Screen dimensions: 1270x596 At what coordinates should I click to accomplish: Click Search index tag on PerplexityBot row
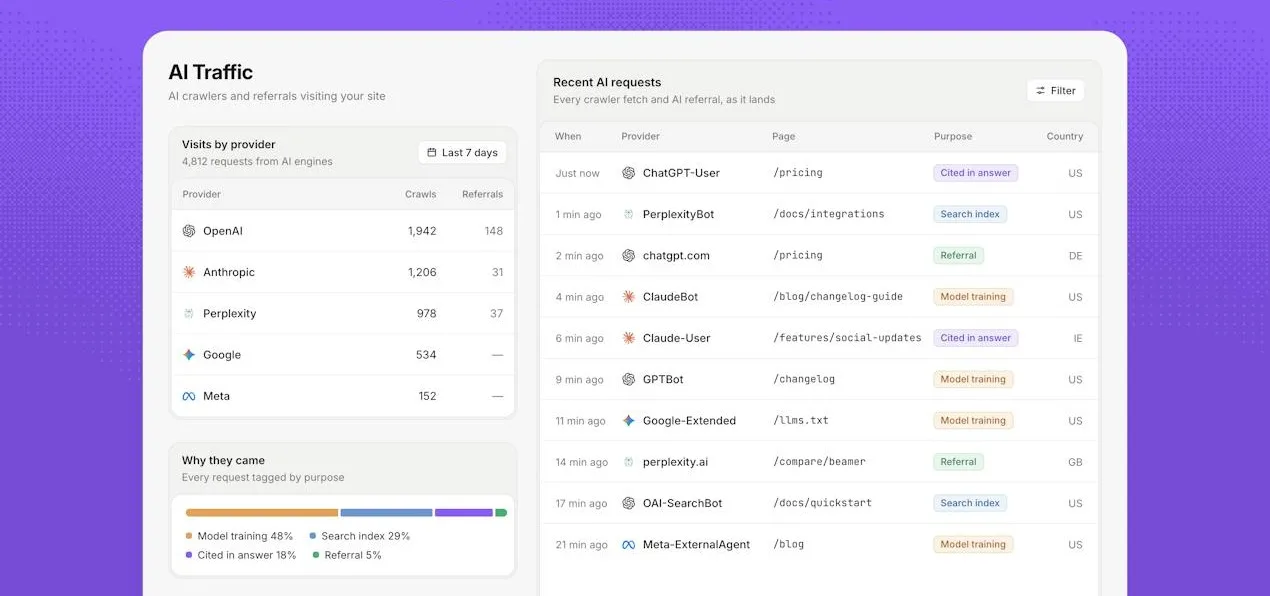pos(970,214)
